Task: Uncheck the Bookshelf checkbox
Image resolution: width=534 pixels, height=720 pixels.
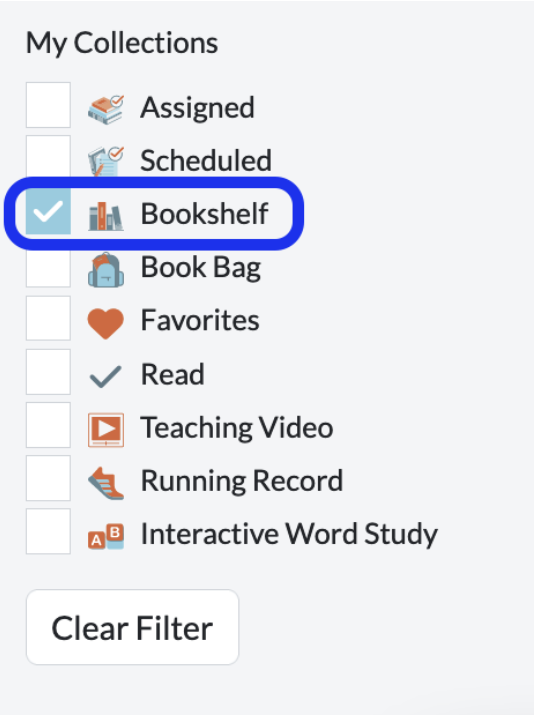Action: coord(48,212)
